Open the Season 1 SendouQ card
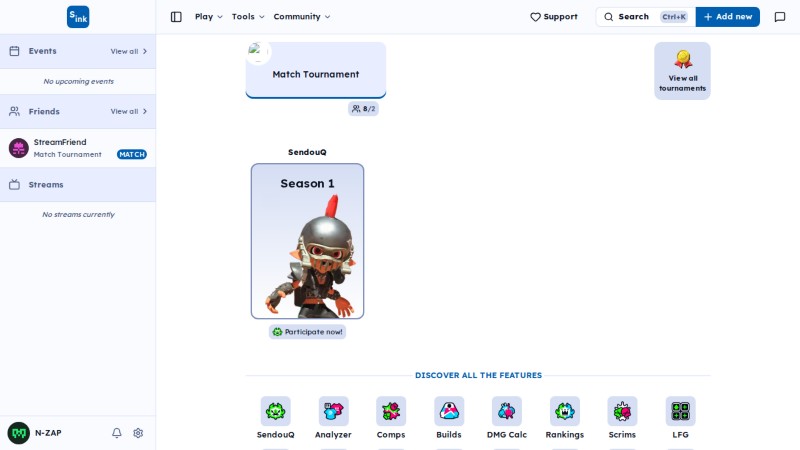Screen dimensions: 800x450 tap(307, 241)
